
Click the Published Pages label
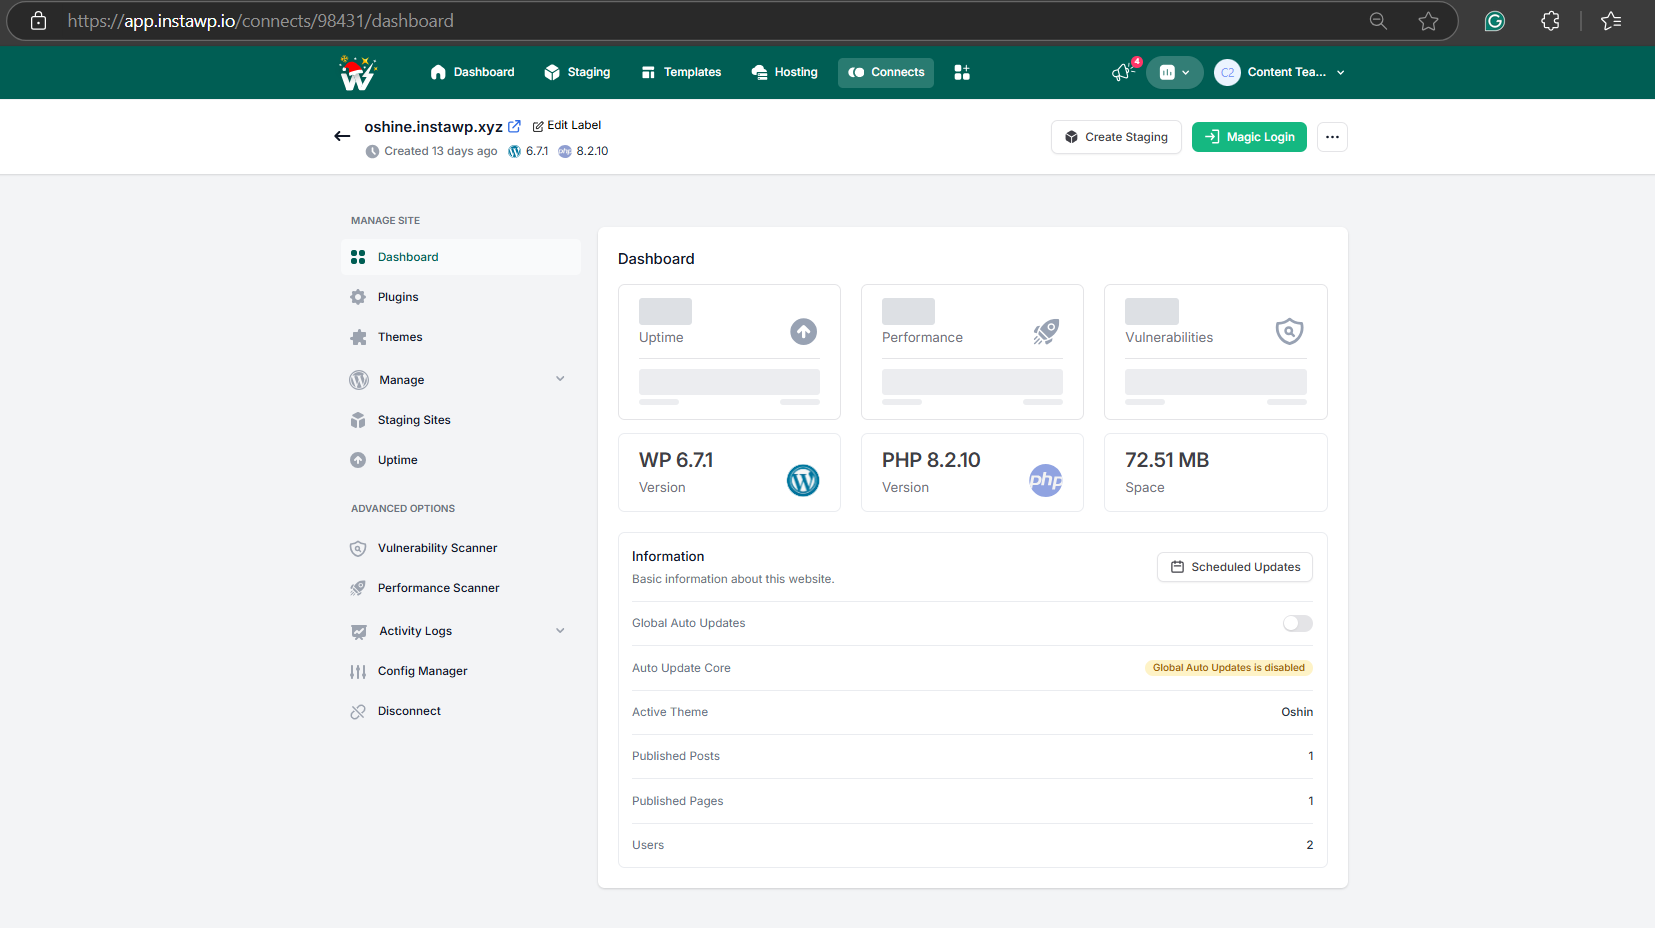point(678,801)
